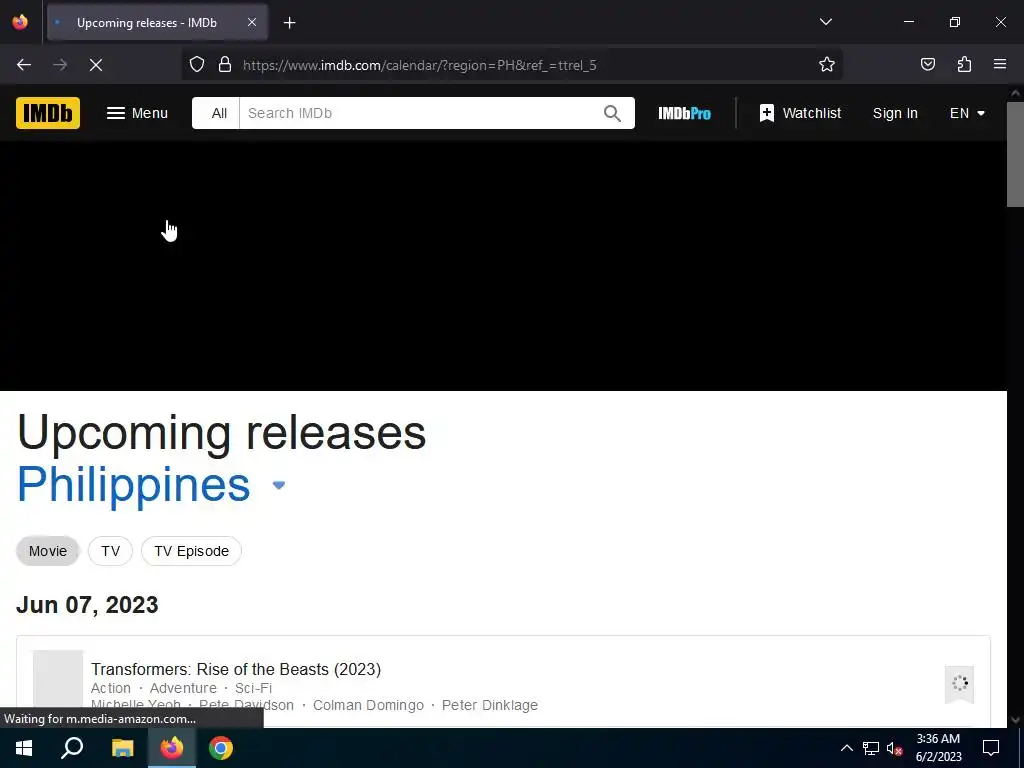Open the Pocket save icon
This screenshot has width=1024, height=768.
pyautogui.click(x=927, y=65)
